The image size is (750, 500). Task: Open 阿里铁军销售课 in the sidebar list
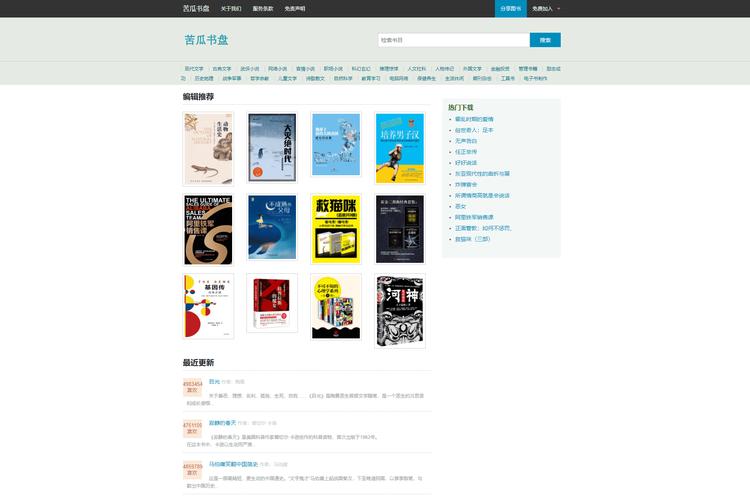coord(474,217)
